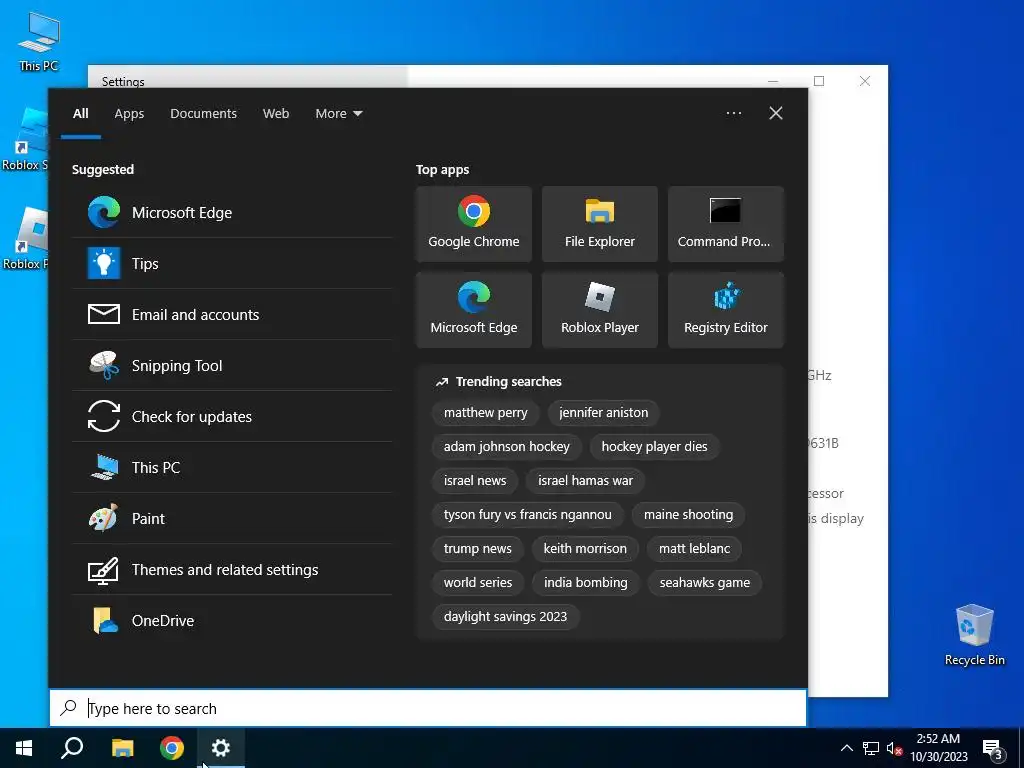Minimize the Settings window
The image size is (1024, 768).
(773, 81)
